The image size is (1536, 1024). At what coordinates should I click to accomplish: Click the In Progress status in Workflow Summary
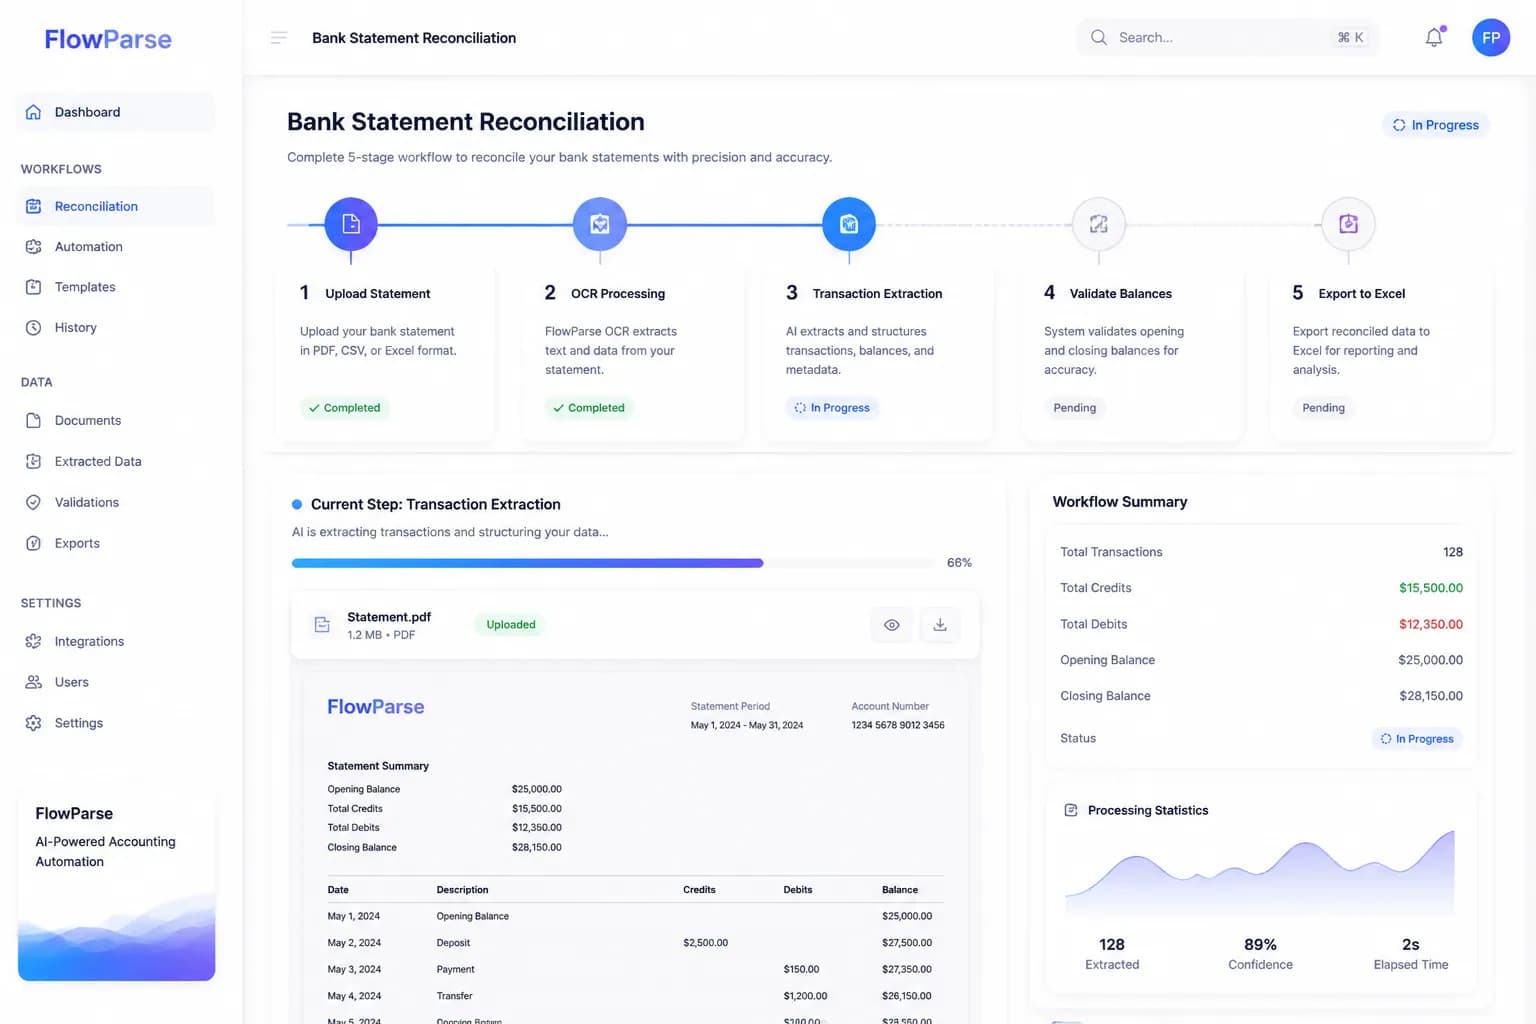(1417, 739)
